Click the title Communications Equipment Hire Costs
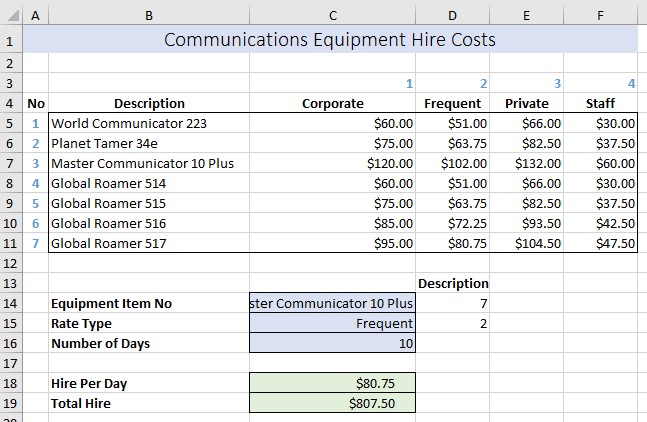The height and width of the screenshot is (422, 647). pyautogui.click(x=330, y=40)
